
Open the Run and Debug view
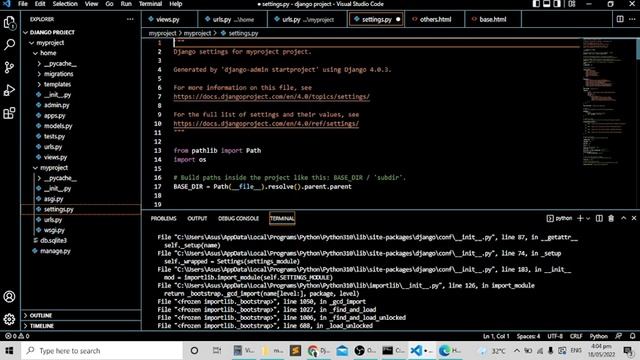(x=9, y=90)
